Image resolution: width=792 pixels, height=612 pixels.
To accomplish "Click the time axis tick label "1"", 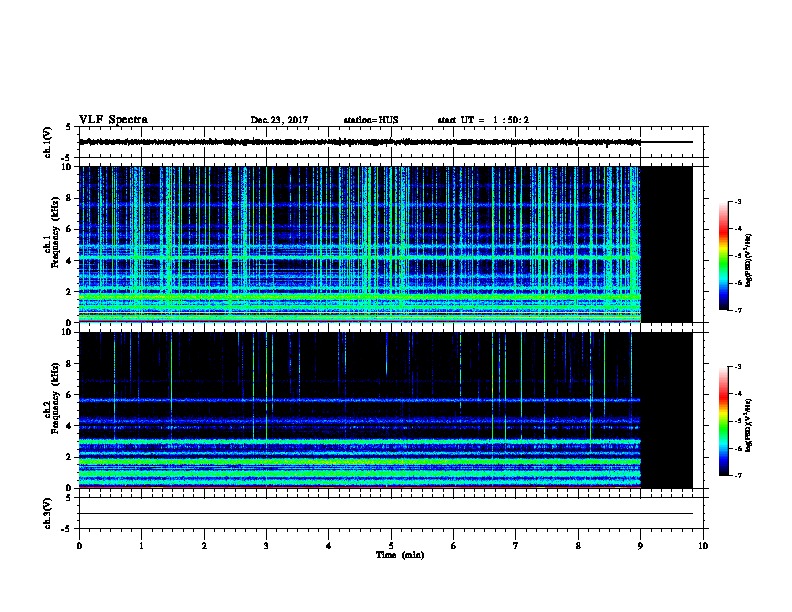I will pyautogui.click(x=141, y=545).
